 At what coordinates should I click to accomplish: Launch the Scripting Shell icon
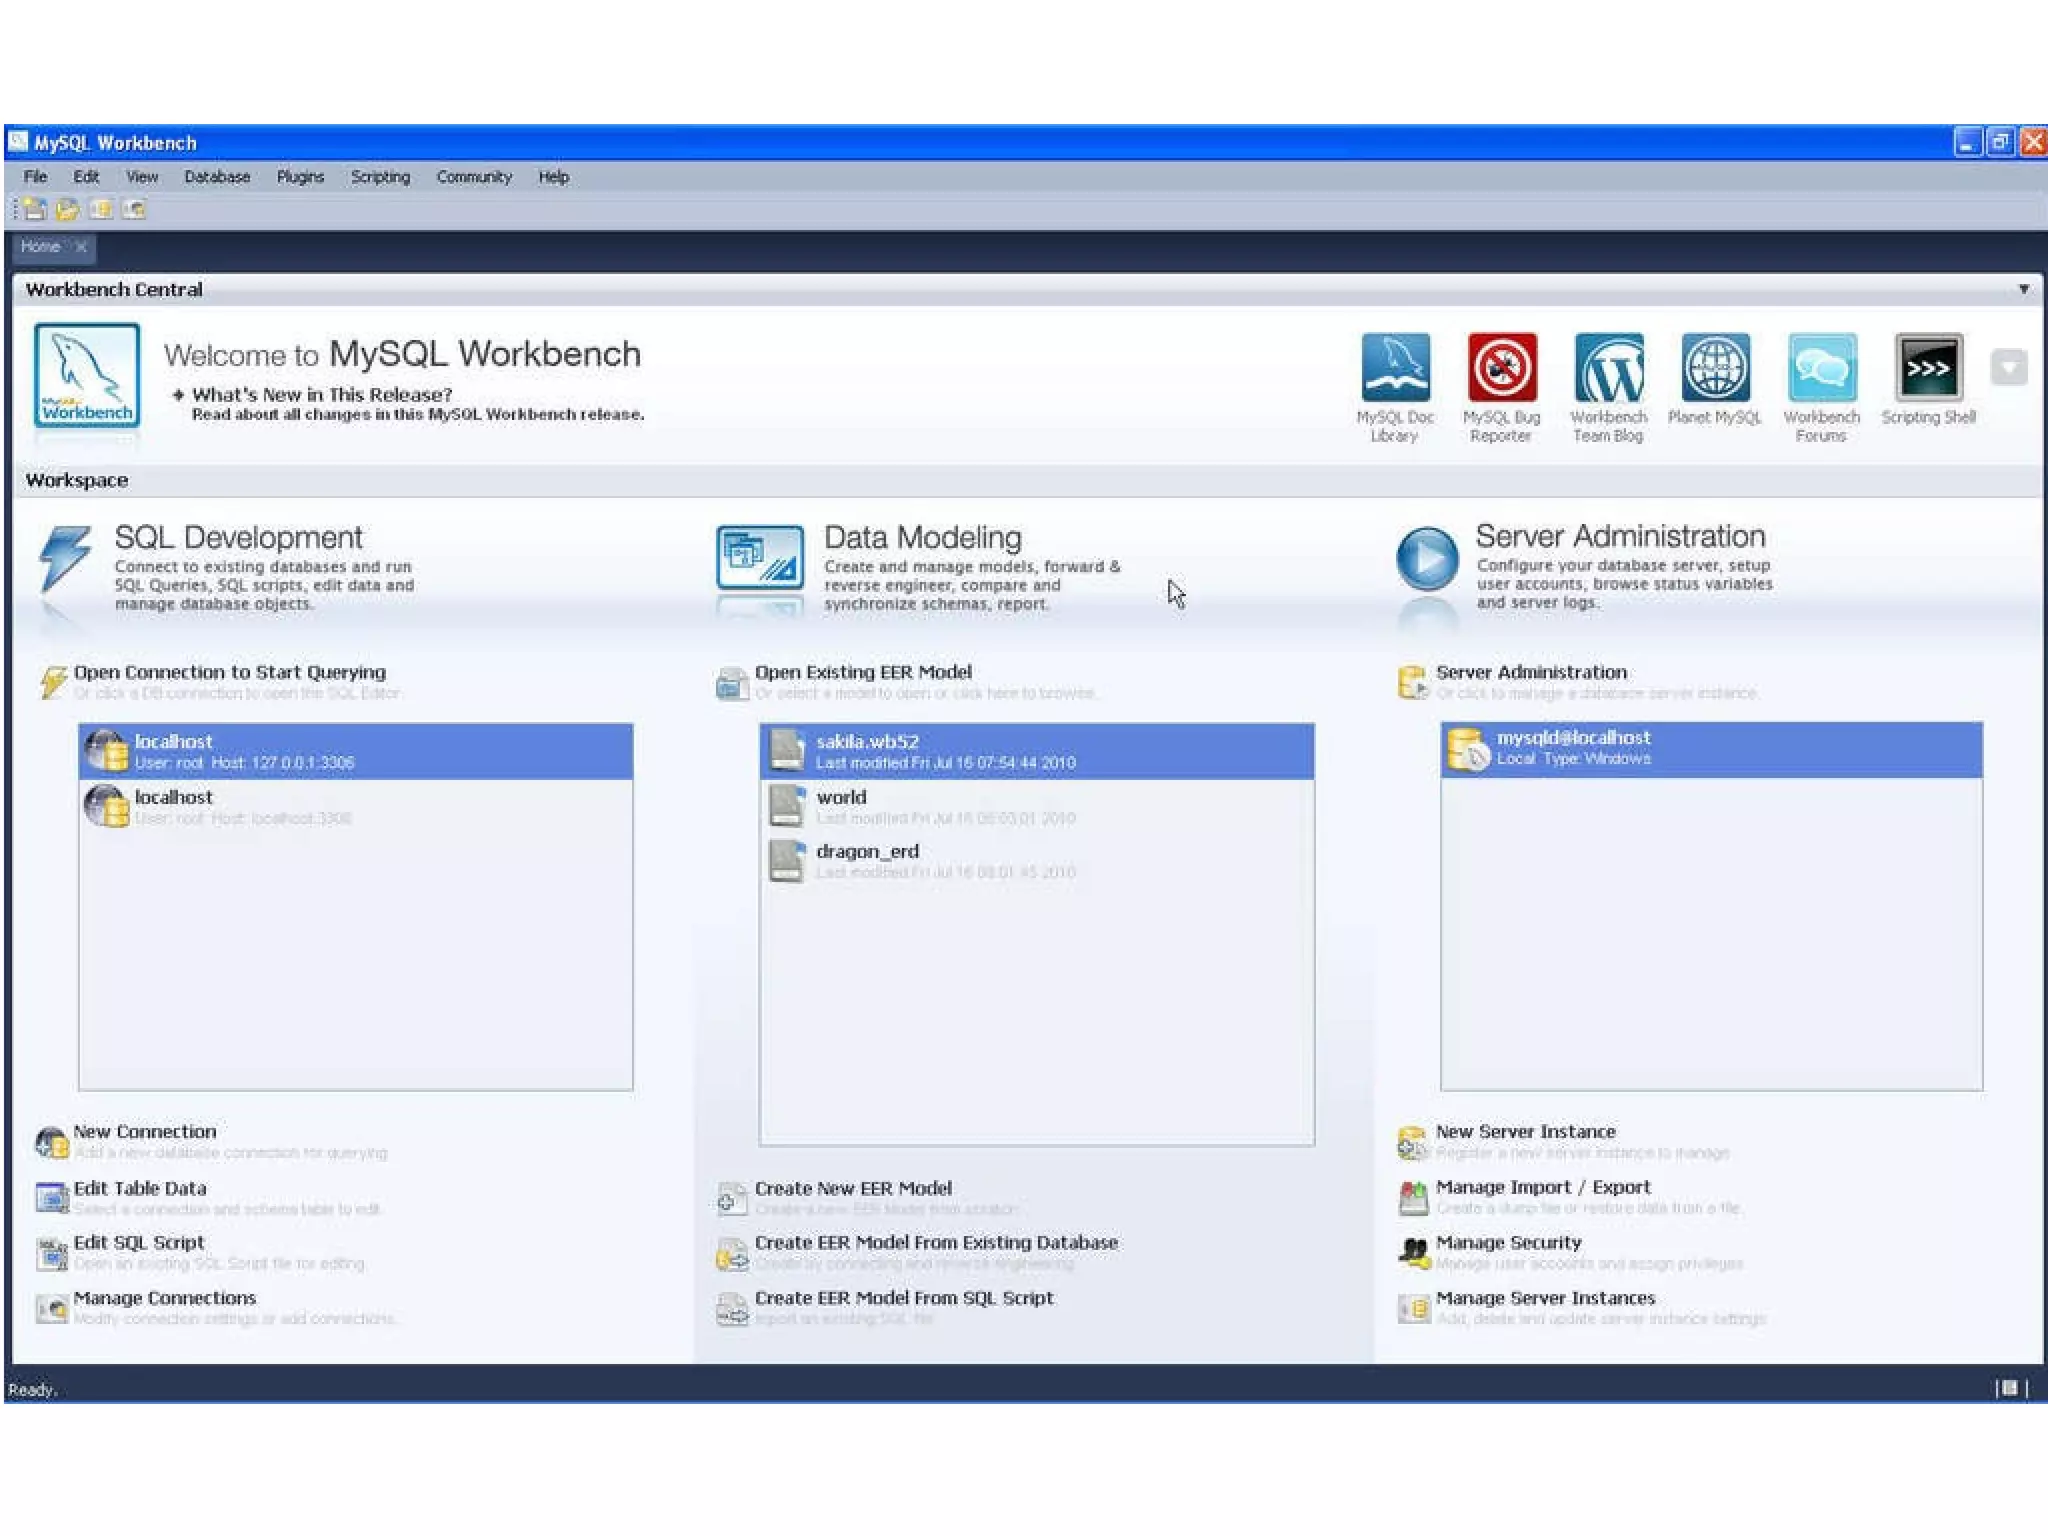pos(1928,368)
